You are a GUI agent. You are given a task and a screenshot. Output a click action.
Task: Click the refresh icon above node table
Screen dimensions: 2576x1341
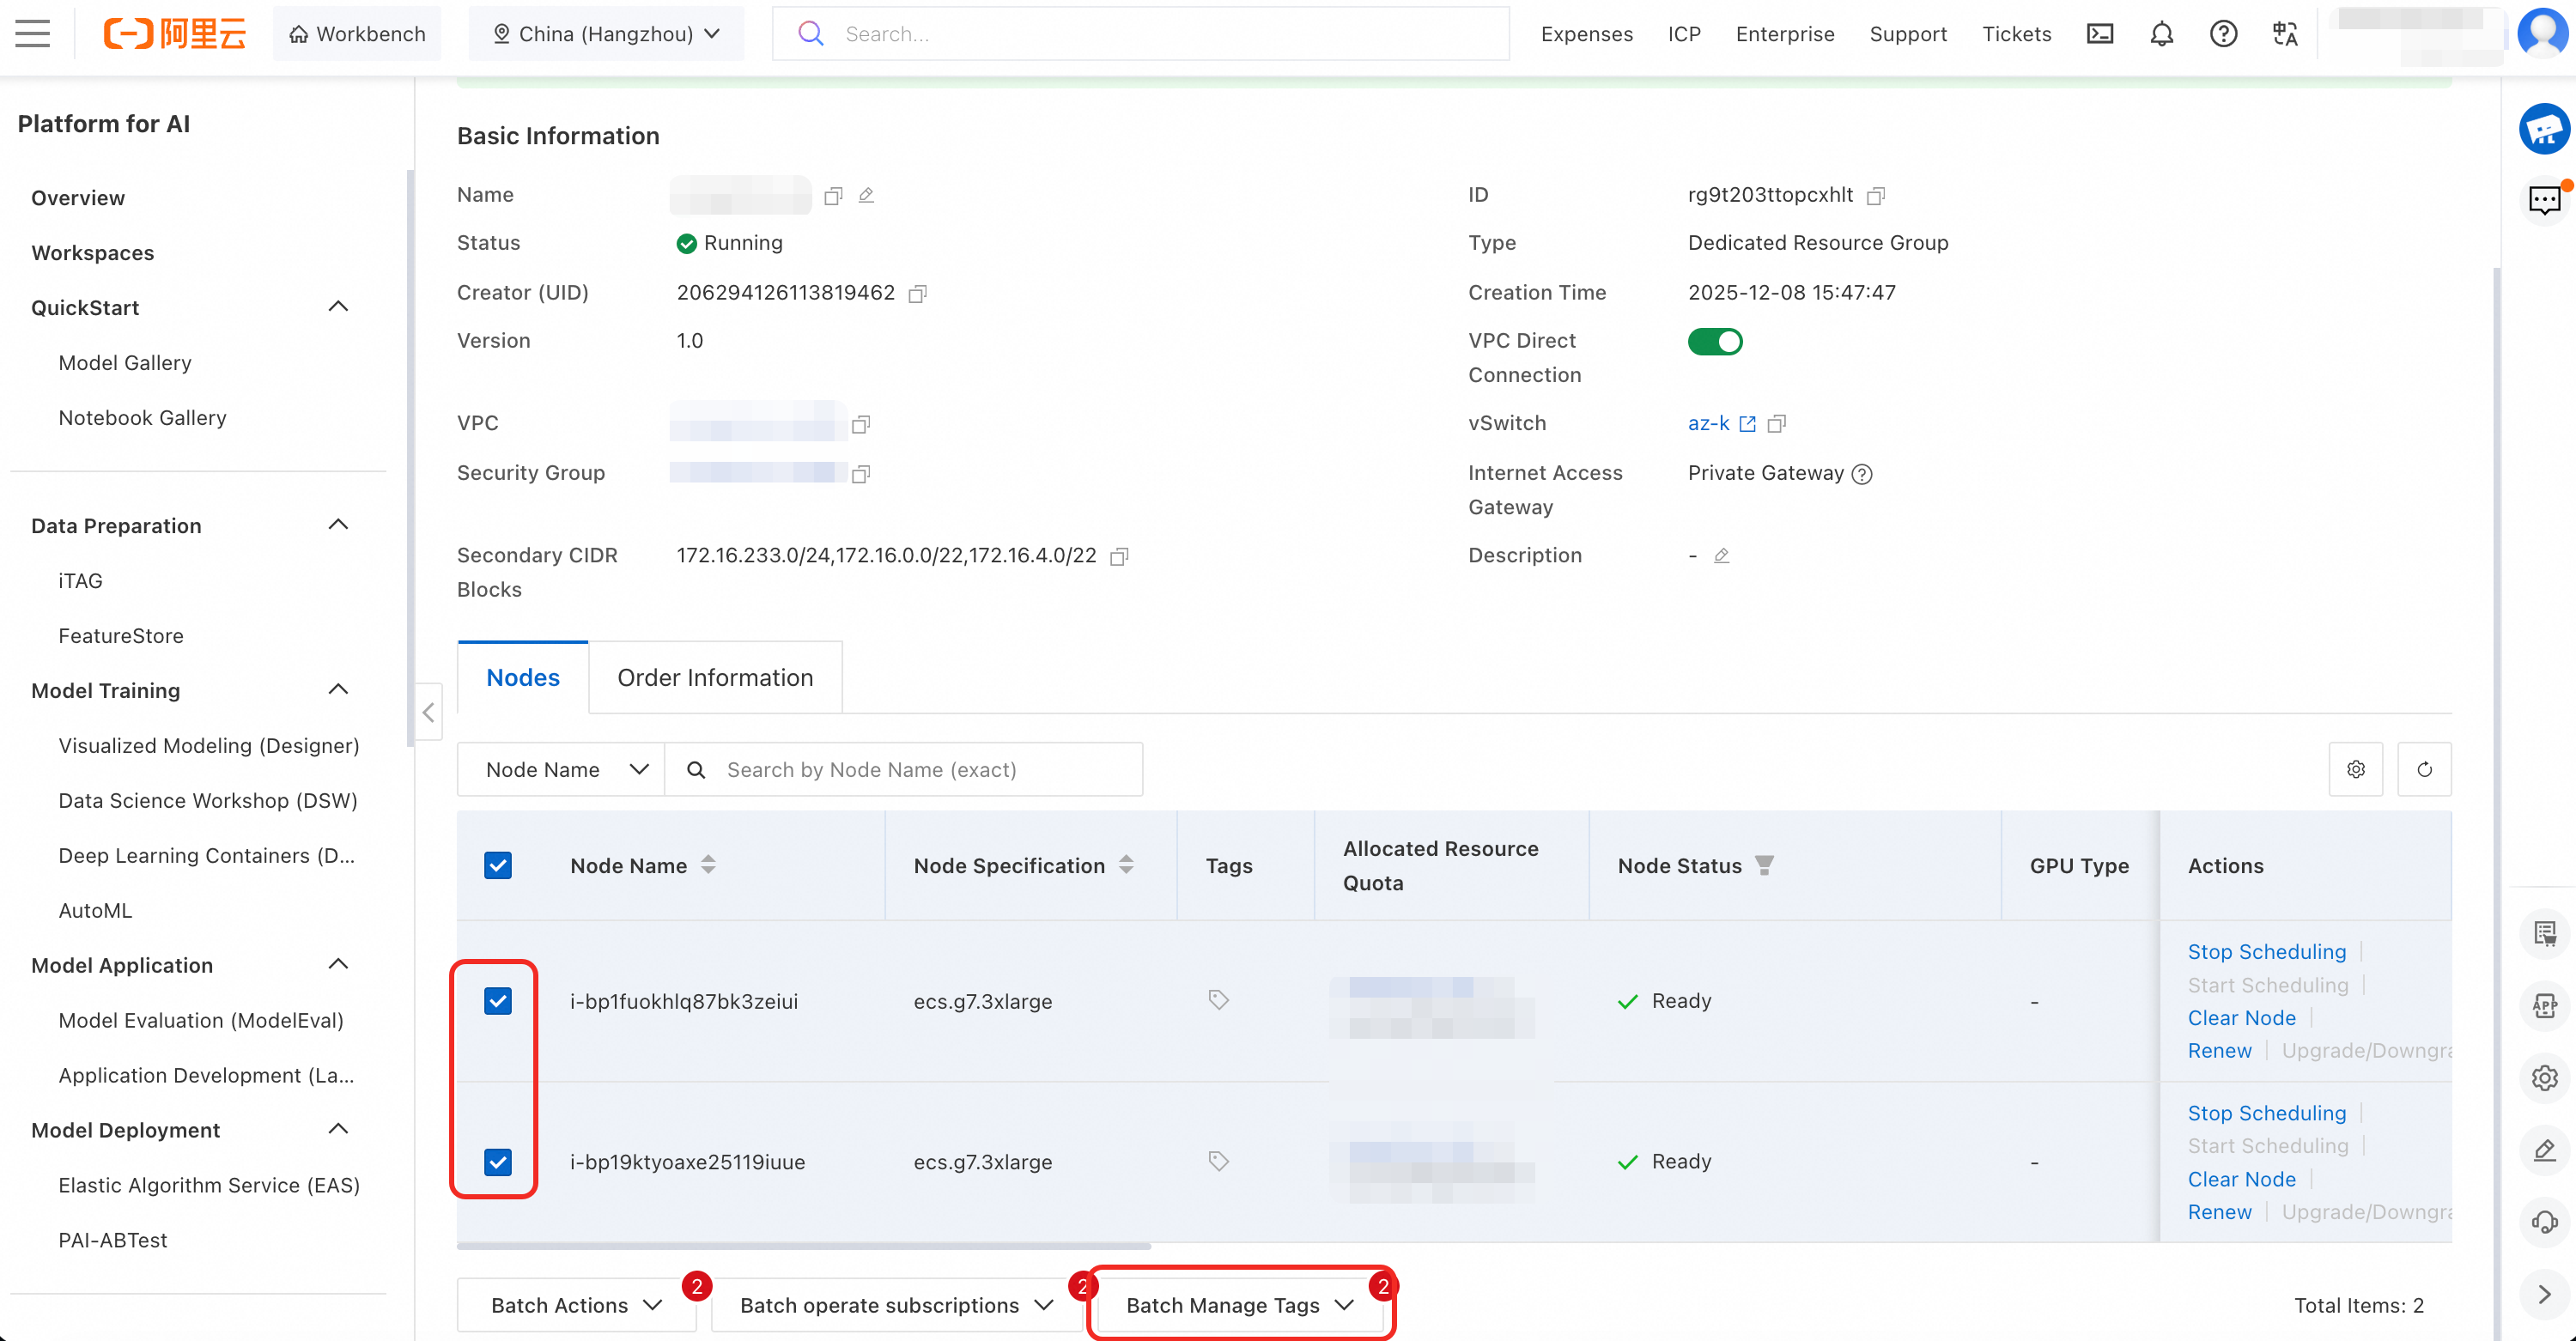(x=2423, y=769)
